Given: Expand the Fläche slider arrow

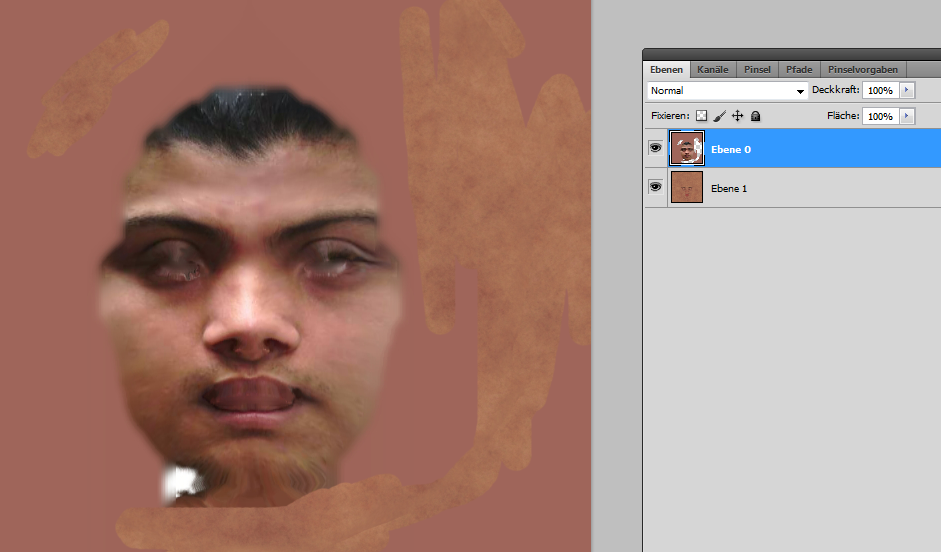Looking at the screenshot, I should (907, 116).
